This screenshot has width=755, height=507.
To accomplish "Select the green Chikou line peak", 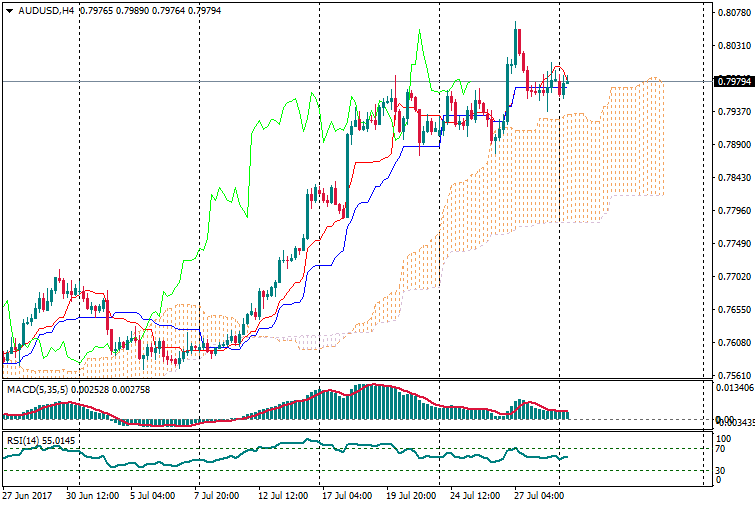I will pos(418,32).
